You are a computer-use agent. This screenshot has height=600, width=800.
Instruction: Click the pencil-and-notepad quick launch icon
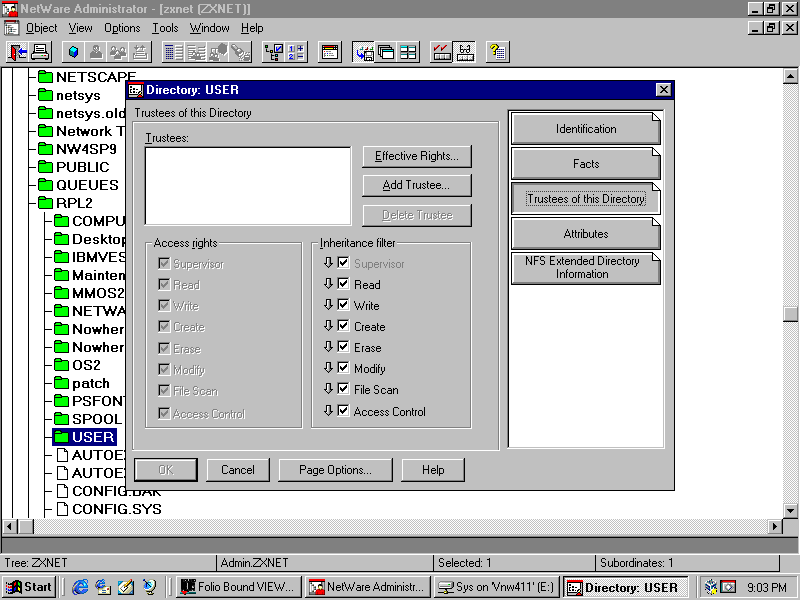coord(126,587)
